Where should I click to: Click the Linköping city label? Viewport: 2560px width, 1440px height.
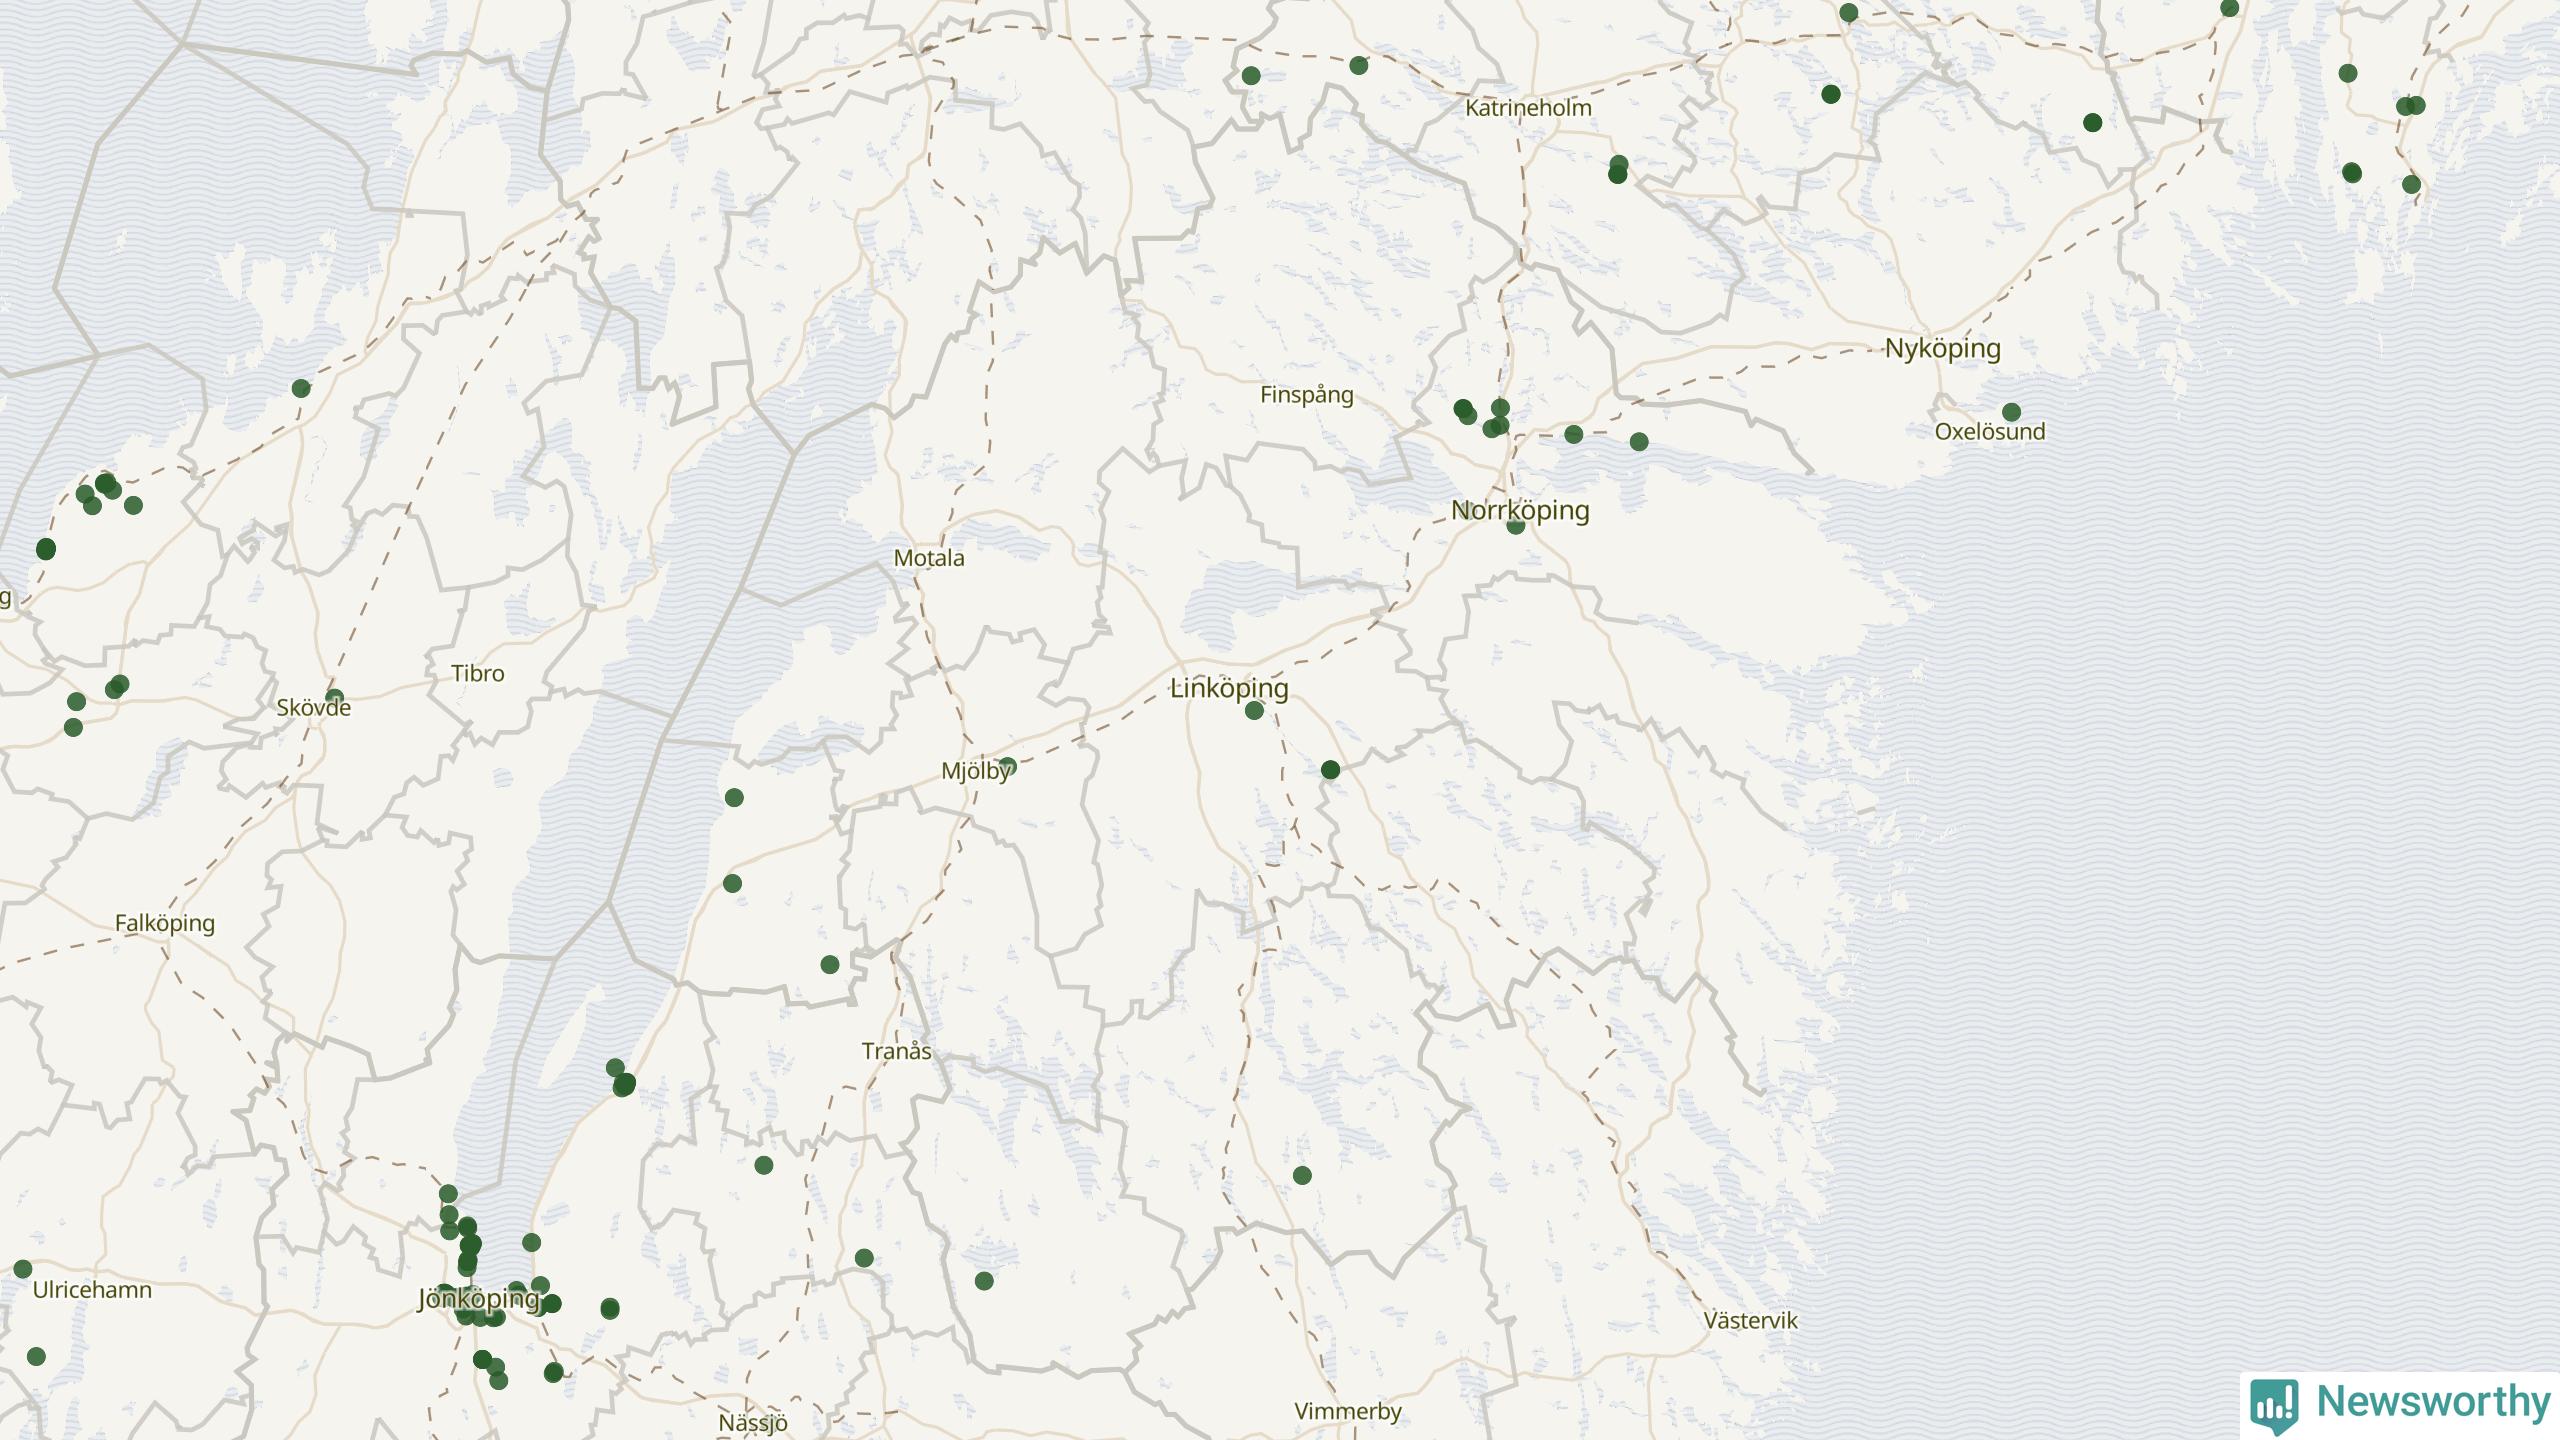point(1229,688)
